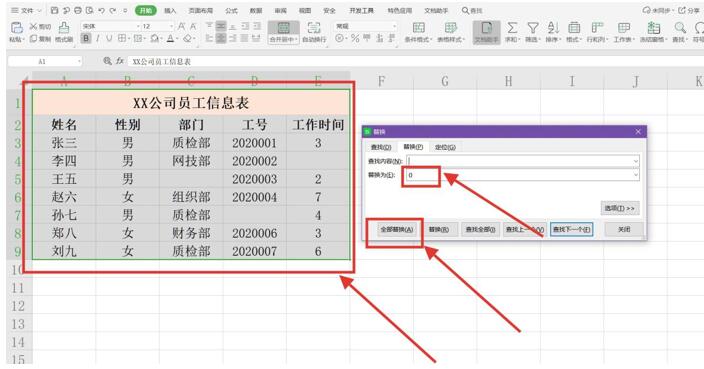704x369 pixels.
Task: Click the Sort (排序) icon
Action: [x=553, y=28]
